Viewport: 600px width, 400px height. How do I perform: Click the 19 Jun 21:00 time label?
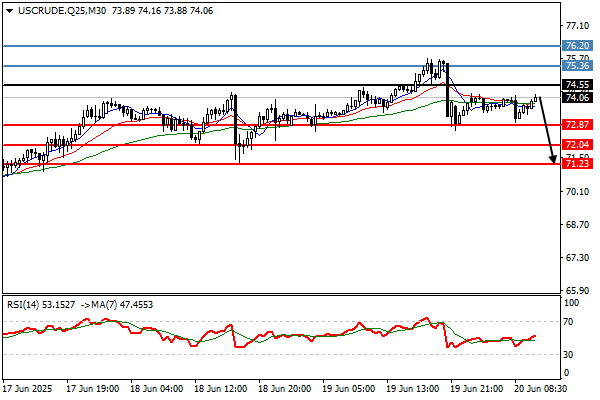(x=476, y=389)
